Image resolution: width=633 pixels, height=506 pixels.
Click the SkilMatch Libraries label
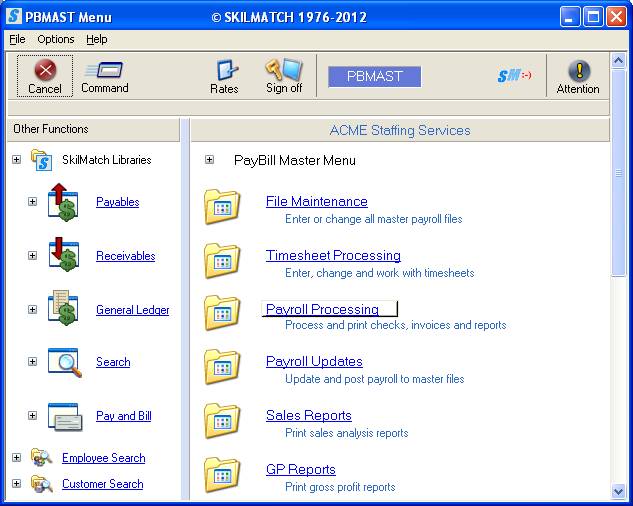[107, 160]
